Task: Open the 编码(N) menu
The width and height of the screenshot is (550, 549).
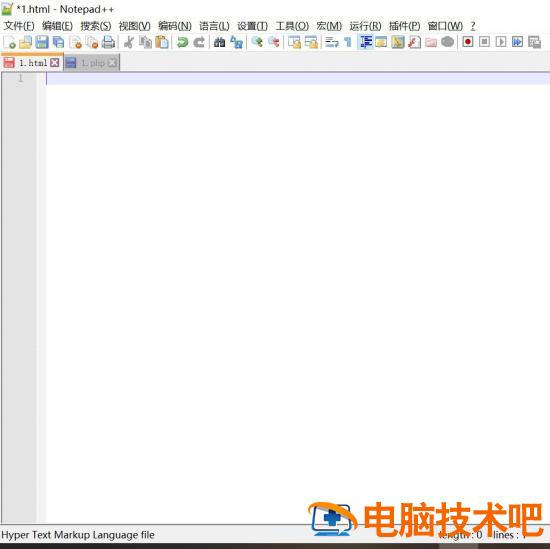Action: pos(175,26)
